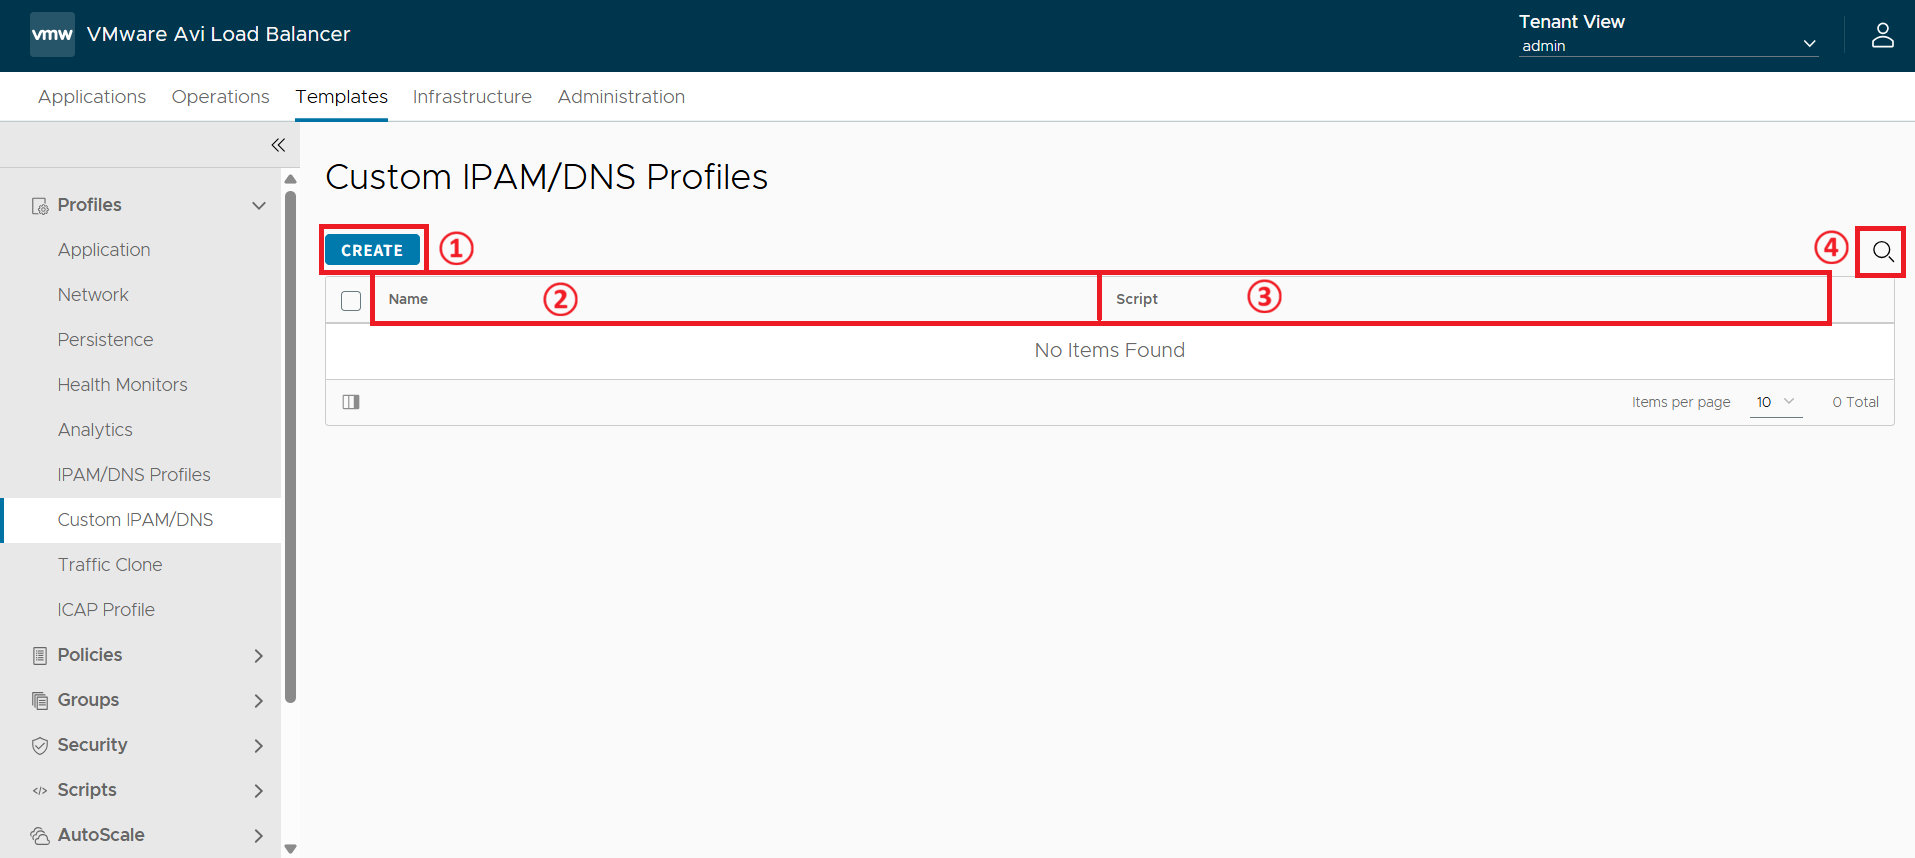Click the Groups section icon
The height and width of the screenshot is (858, 1915).
point(40,700)
